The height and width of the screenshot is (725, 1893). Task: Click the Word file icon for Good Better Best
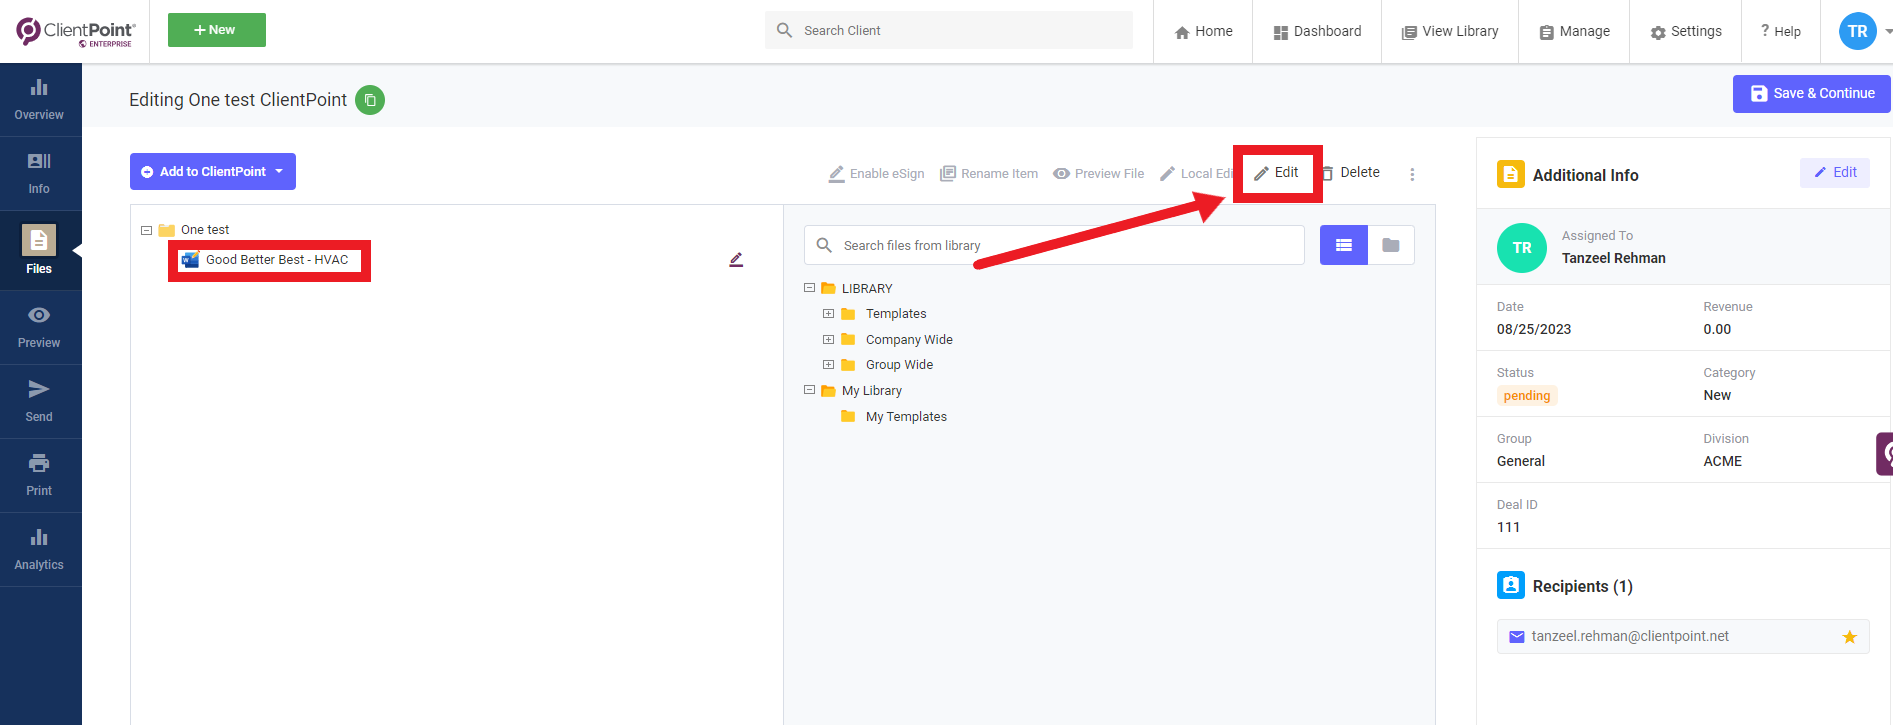[190, 260]
